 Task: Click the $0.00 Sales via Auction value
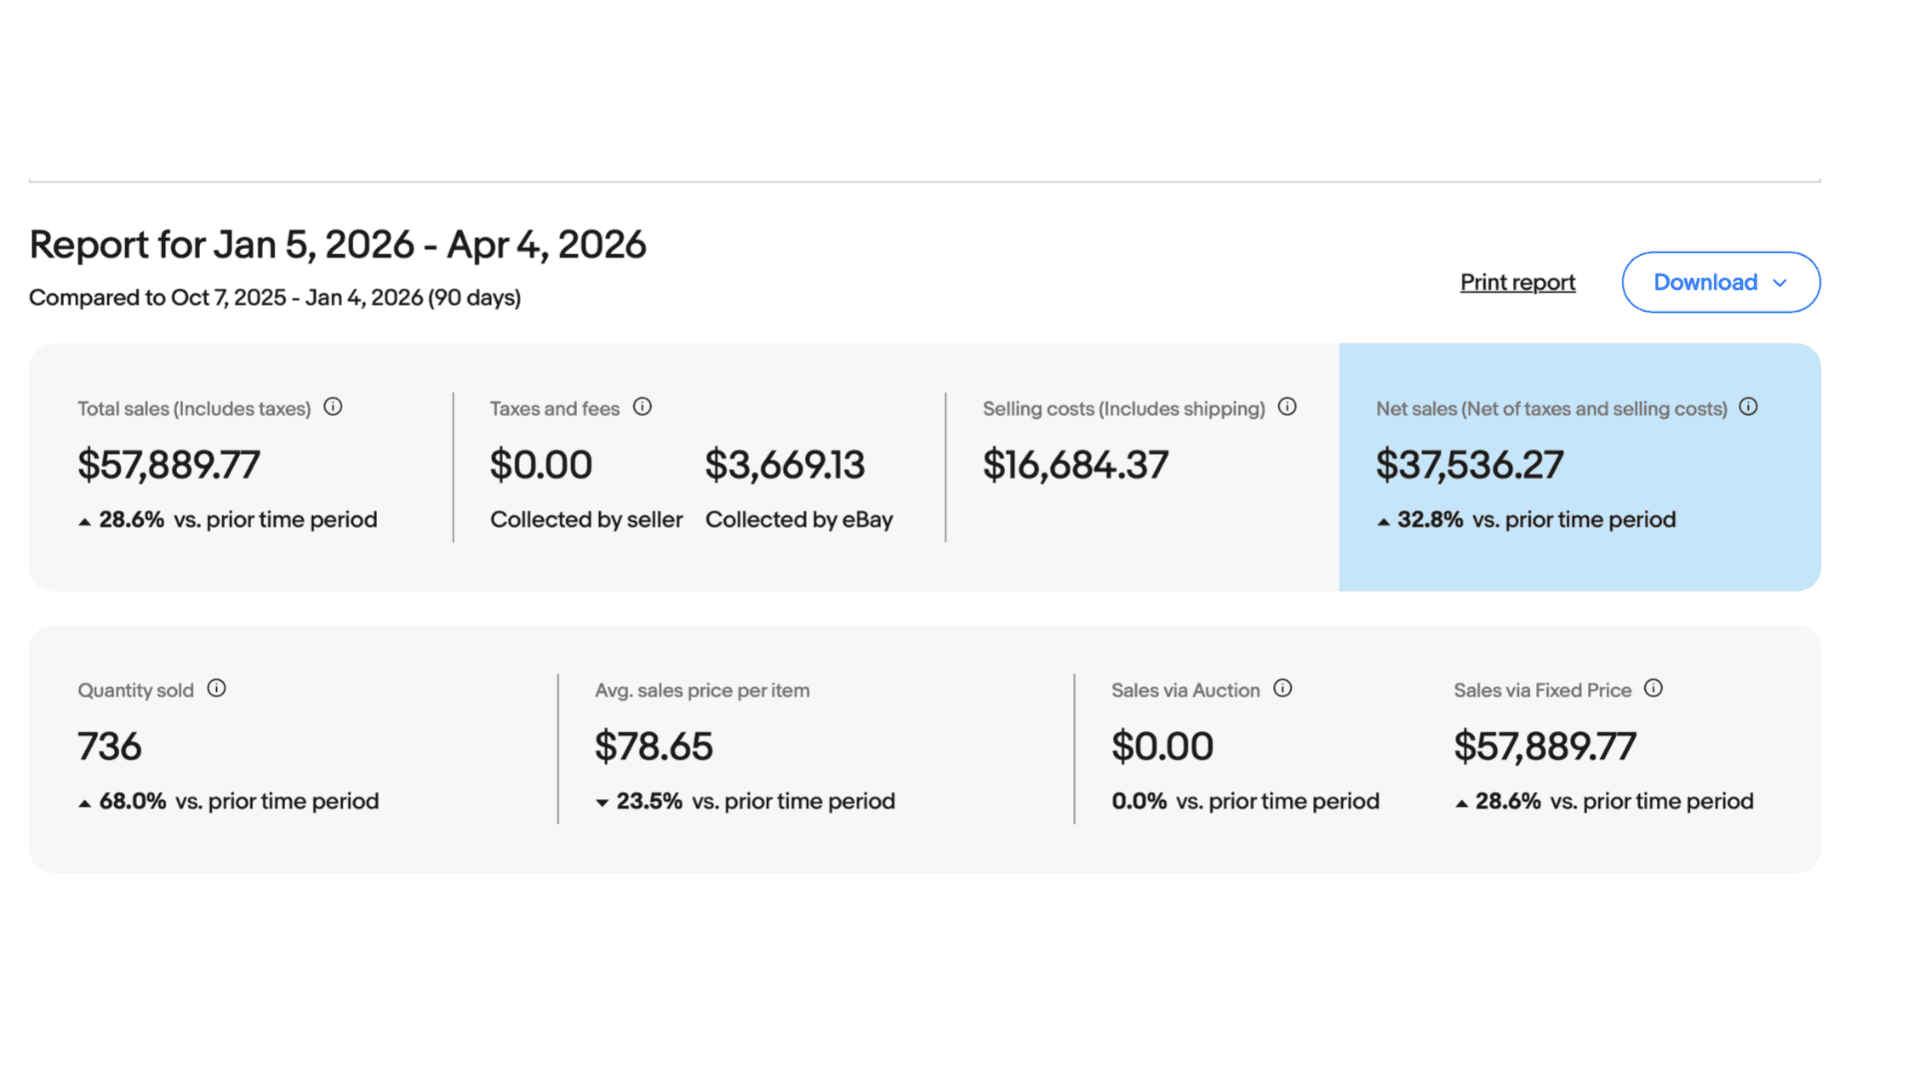point(1162,747)
